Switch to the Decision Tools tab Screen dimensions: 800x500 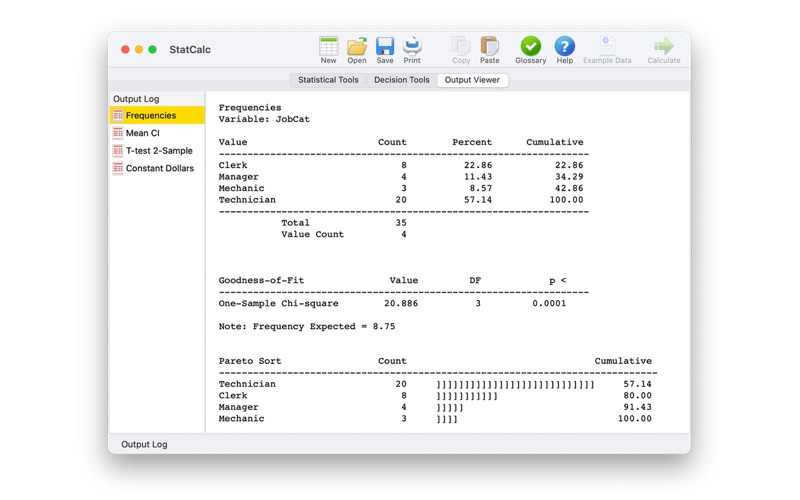click(402, 80)
